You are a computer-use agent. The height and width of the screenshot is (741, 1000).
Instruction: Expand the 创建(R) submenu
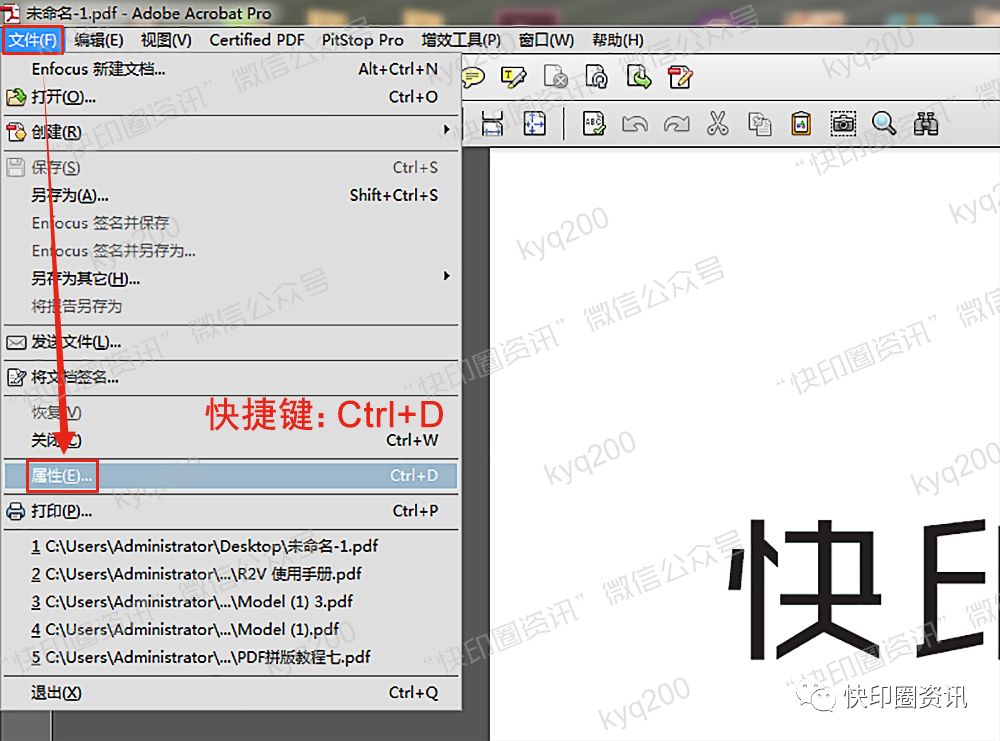point(232,132)
